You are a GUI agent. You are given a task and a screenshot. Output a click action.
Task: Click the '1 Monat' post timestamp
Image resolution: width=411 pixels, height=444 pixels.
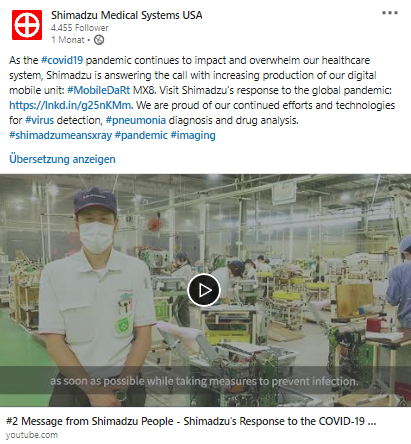click(x=68, y=40)
